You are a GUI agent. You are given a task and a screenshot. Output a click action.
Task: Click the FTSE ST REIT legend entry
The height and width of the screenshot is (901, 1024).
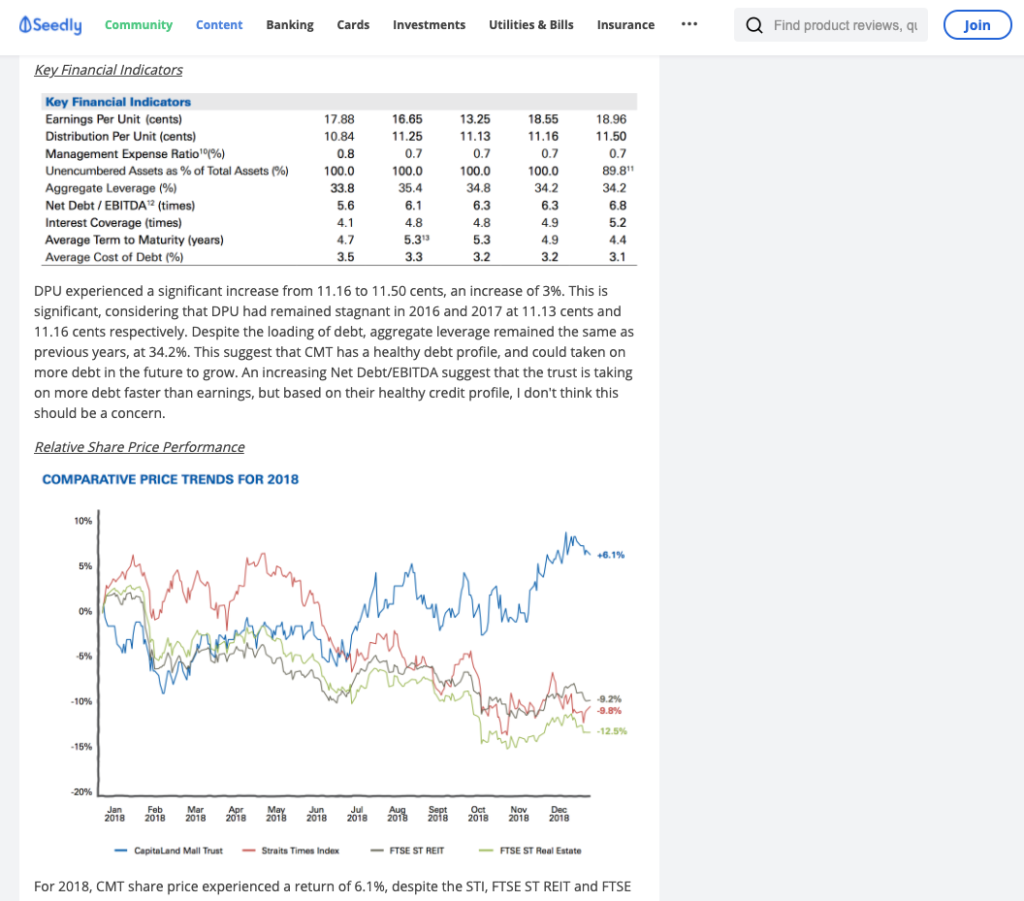coord(407,851)
